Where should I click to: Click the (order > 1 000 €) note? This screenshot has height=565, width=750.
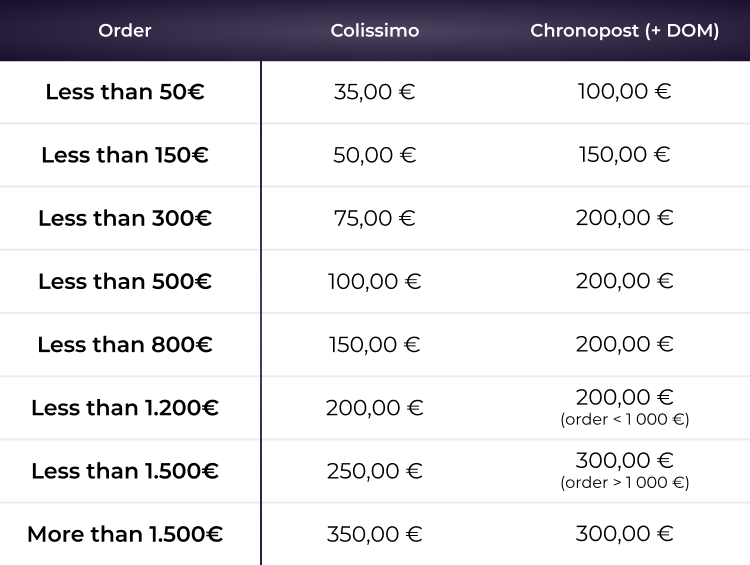click(624, 483)
